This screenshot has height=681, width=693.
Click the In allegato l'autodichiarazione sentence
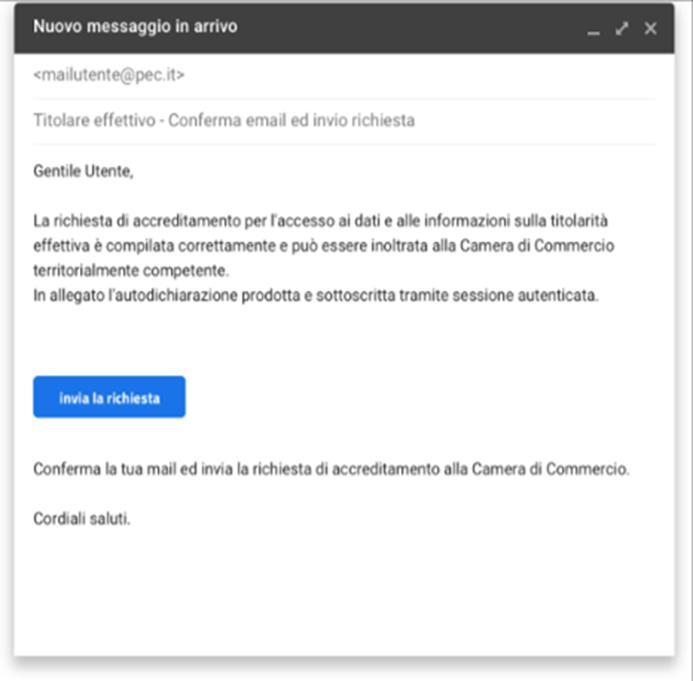(316, 295)
